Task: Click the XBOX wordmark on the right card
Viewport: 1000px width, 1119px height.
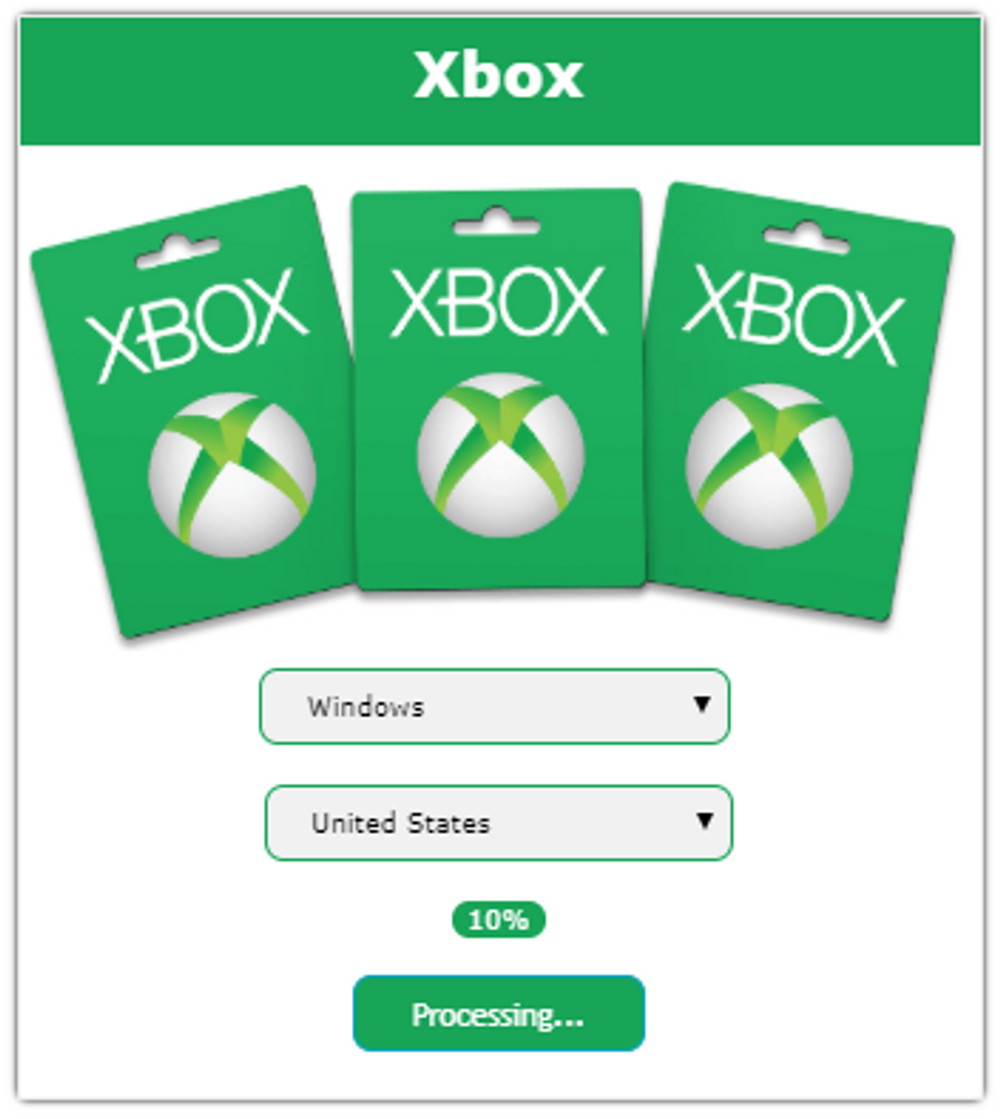Action: click(793, 315)
